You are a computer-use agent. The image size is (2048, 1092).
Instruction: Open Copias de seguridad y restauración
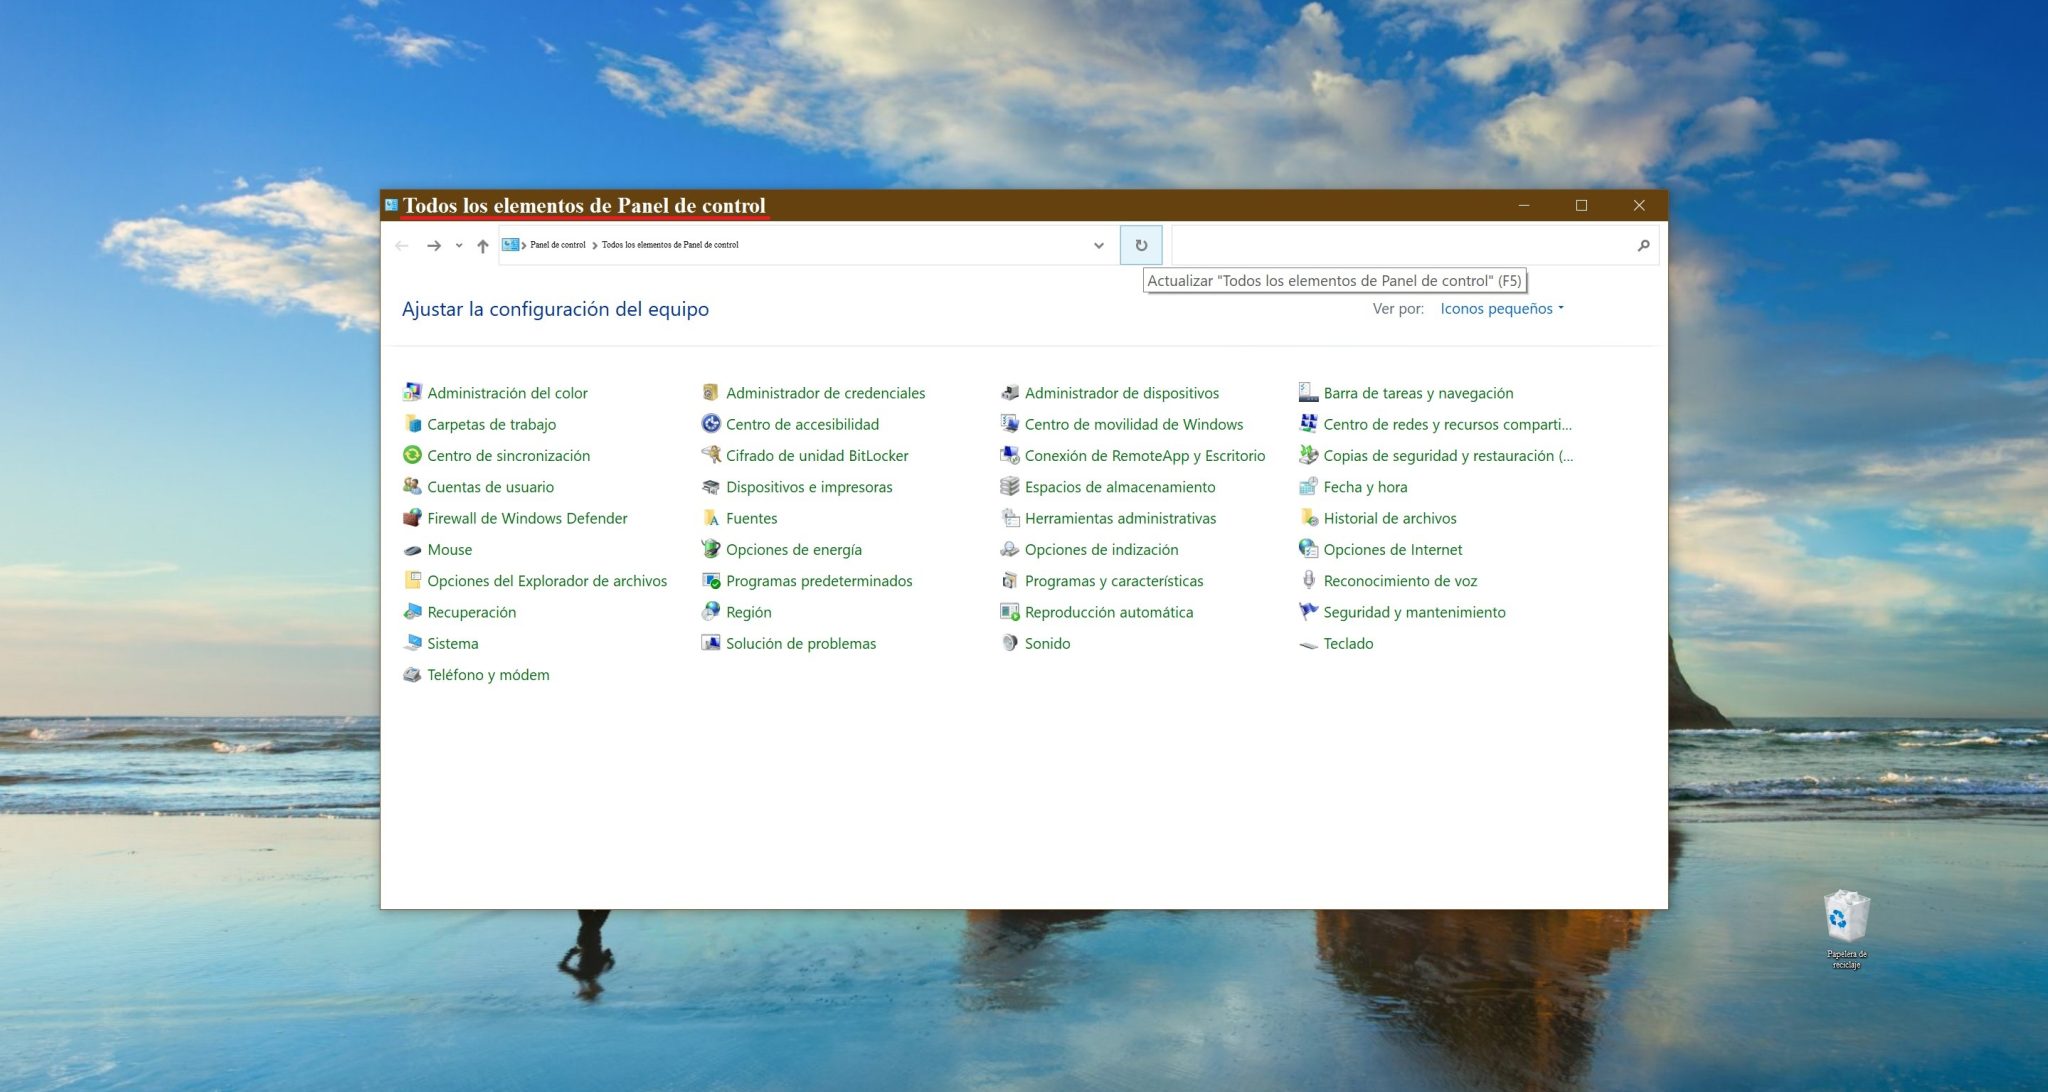(x=1448, y=455)
